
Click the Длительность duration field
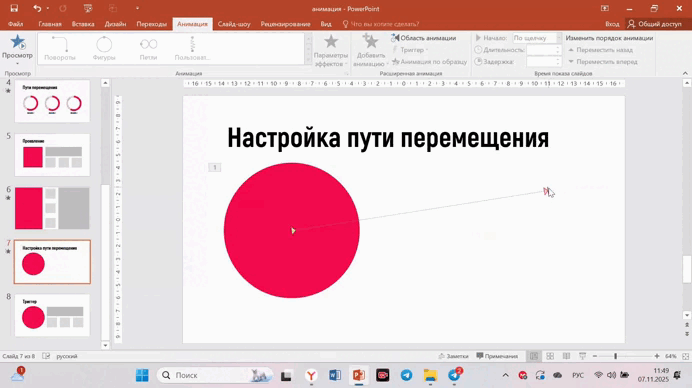coord(544,50)
